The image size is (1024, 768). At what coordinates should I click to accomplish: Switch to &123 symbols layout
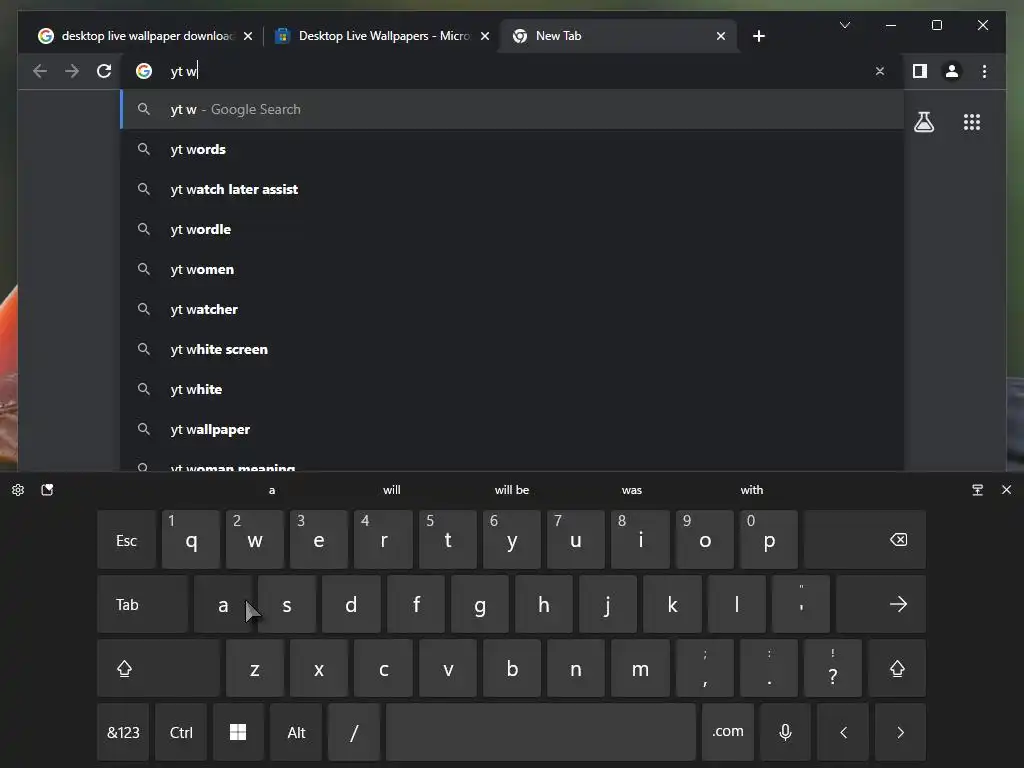click(x=123, y=732)
